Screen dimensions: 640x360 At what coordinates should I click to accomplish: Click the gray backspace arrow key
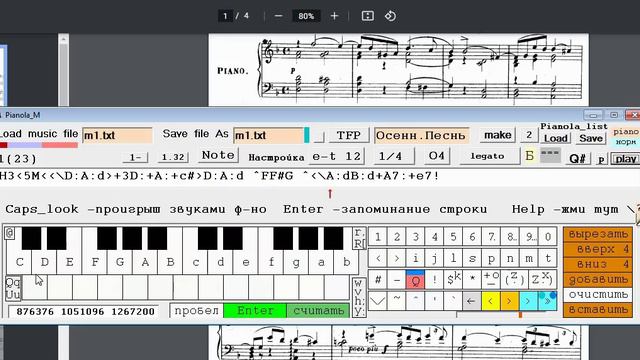click(471, 301)
